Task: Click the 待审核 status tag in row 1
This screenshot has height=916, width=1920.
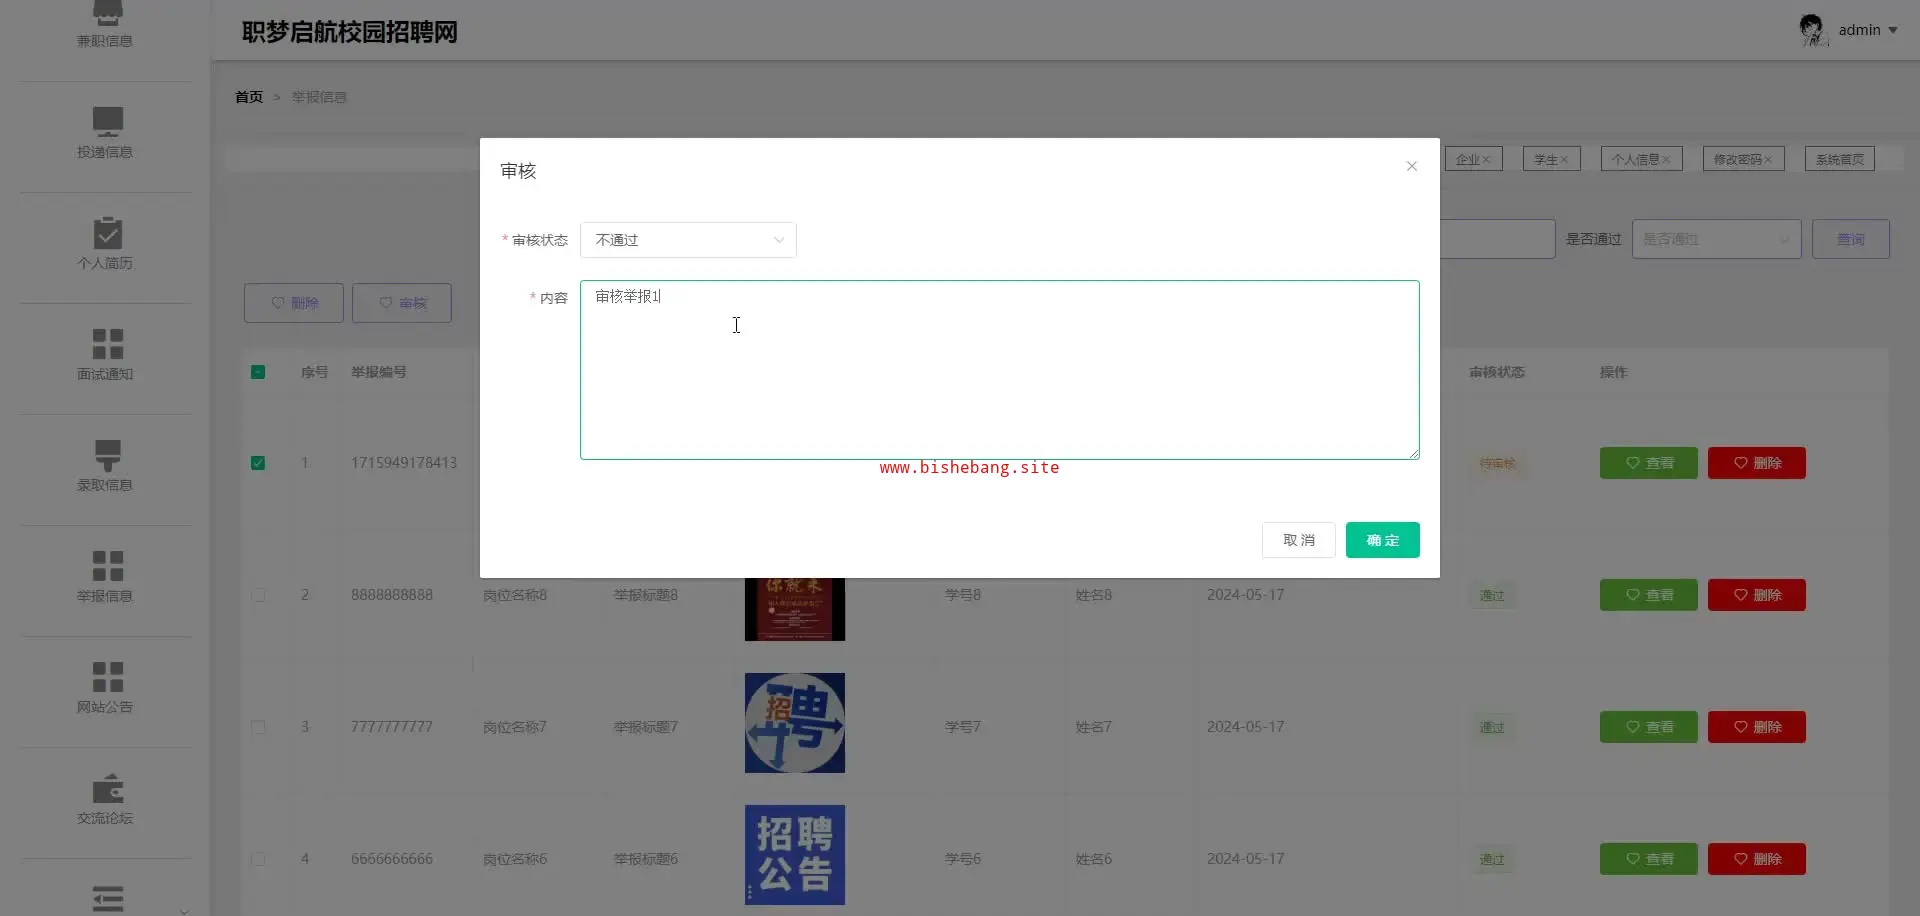Action: coord(1497,463)
